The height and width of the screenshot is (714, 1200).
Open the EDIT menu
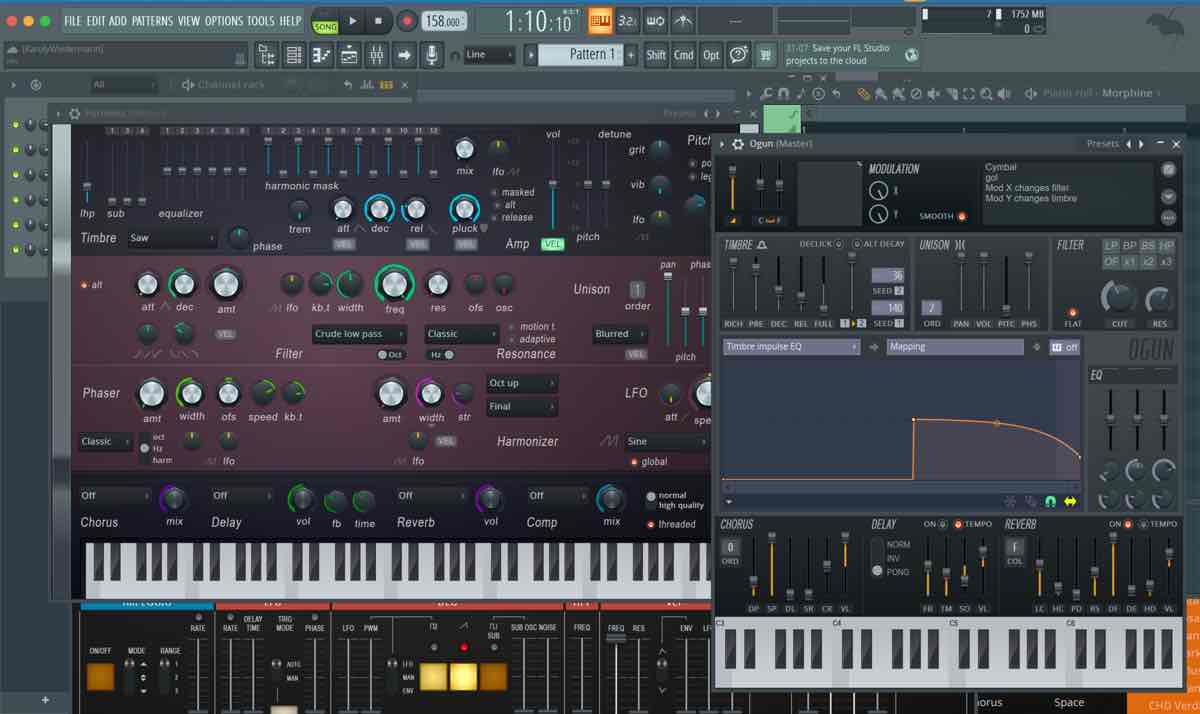96,20
